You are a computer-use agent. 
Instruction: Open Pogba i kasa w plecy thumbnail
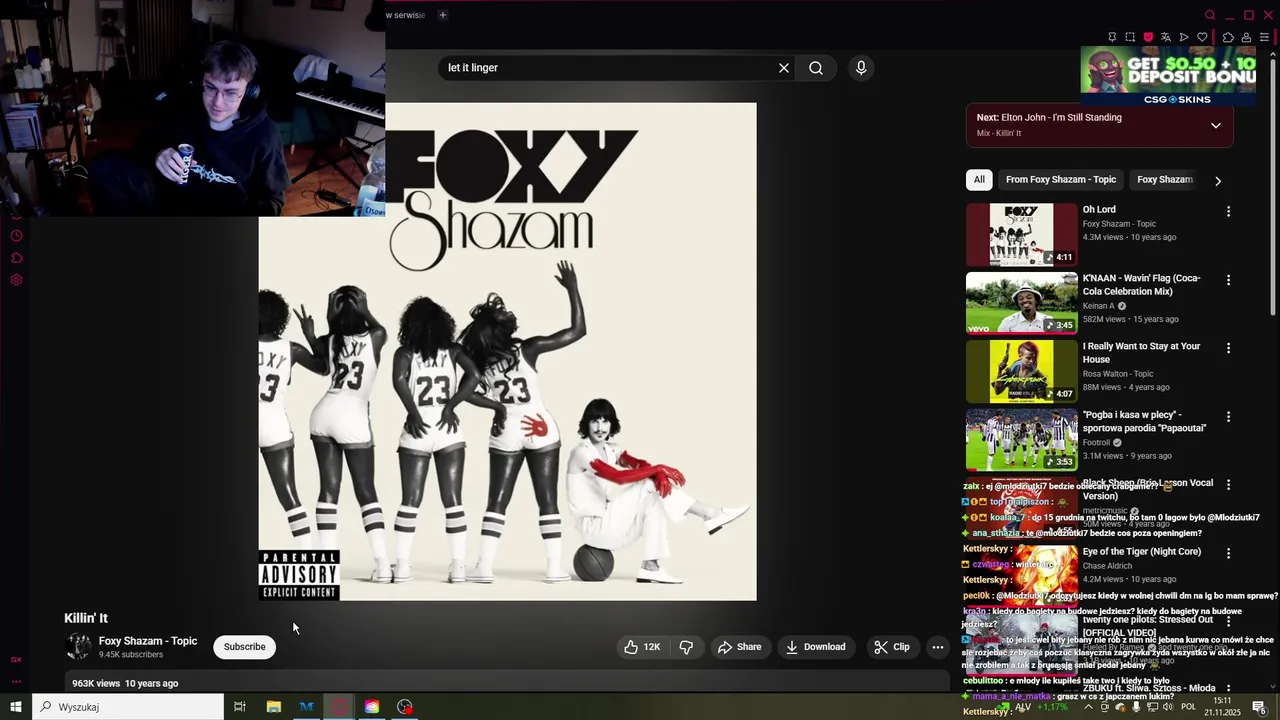[x=1022, y=439]
